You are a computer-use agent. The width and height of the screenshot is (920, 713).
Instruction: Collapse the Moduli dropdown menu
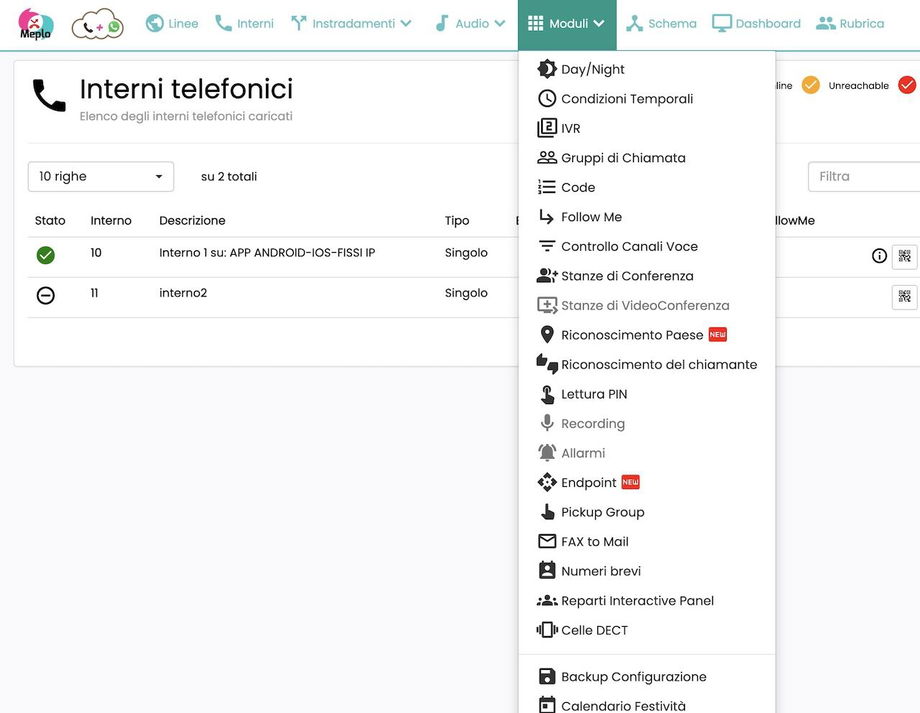567,24
